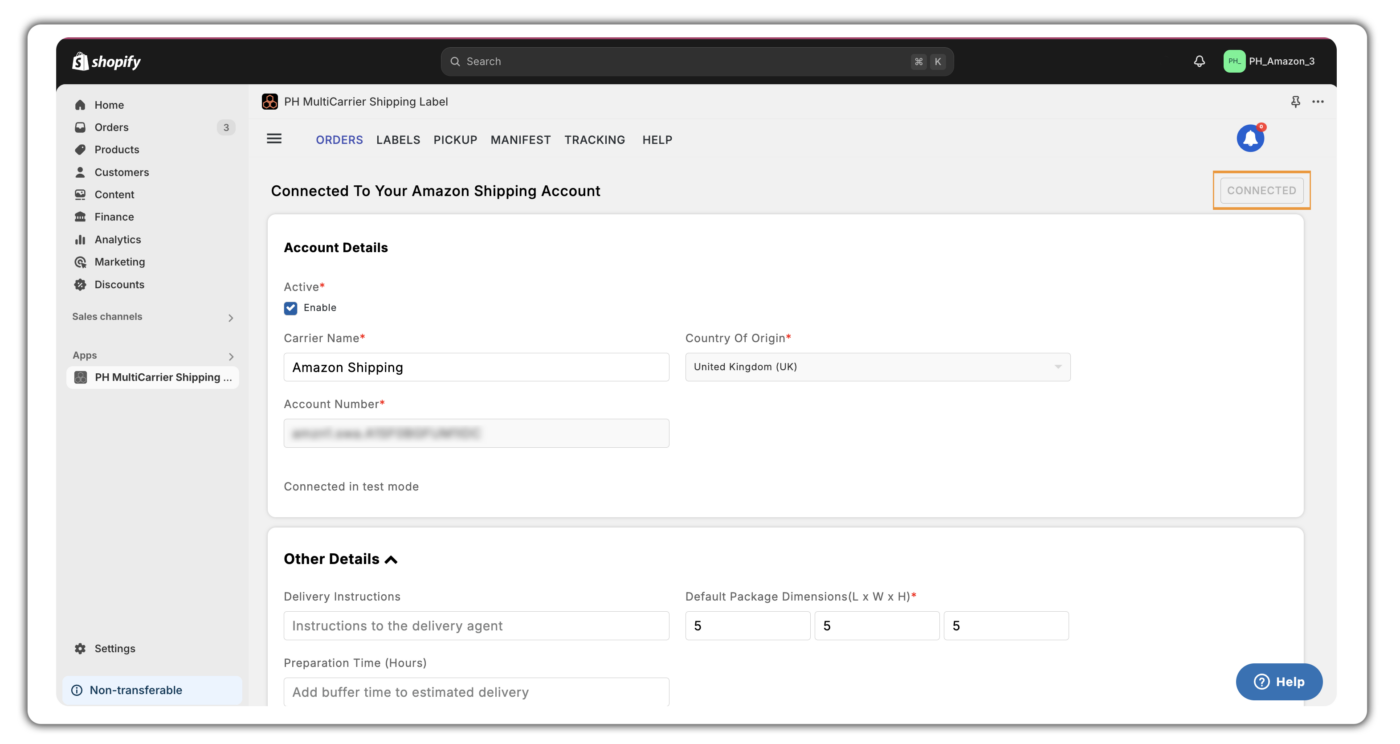Click the Customers person icon
Image resolution: width=1400 pixels, height=744 pixels.
(x=81, y=172)
